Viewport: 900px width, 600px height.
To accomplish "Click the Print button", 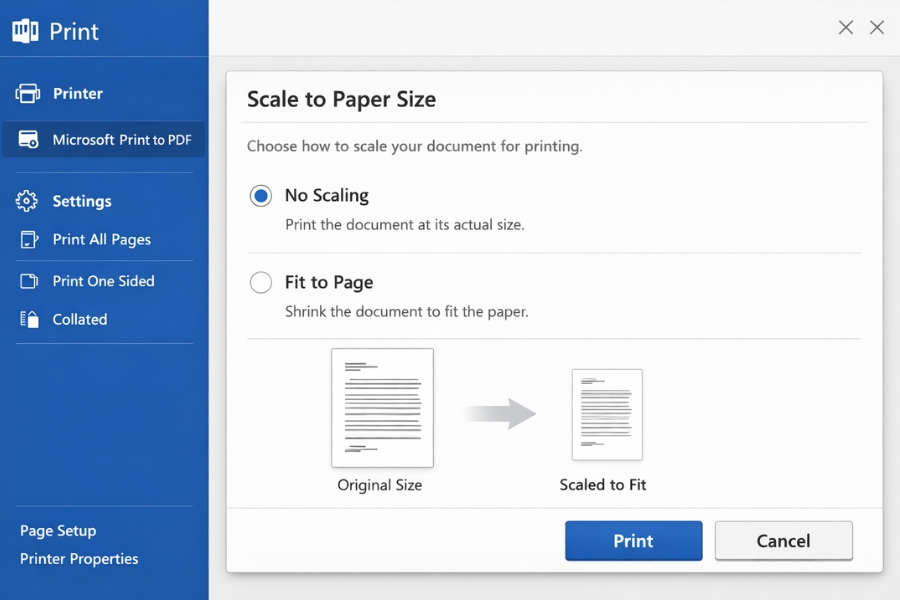I will (633, 540).
